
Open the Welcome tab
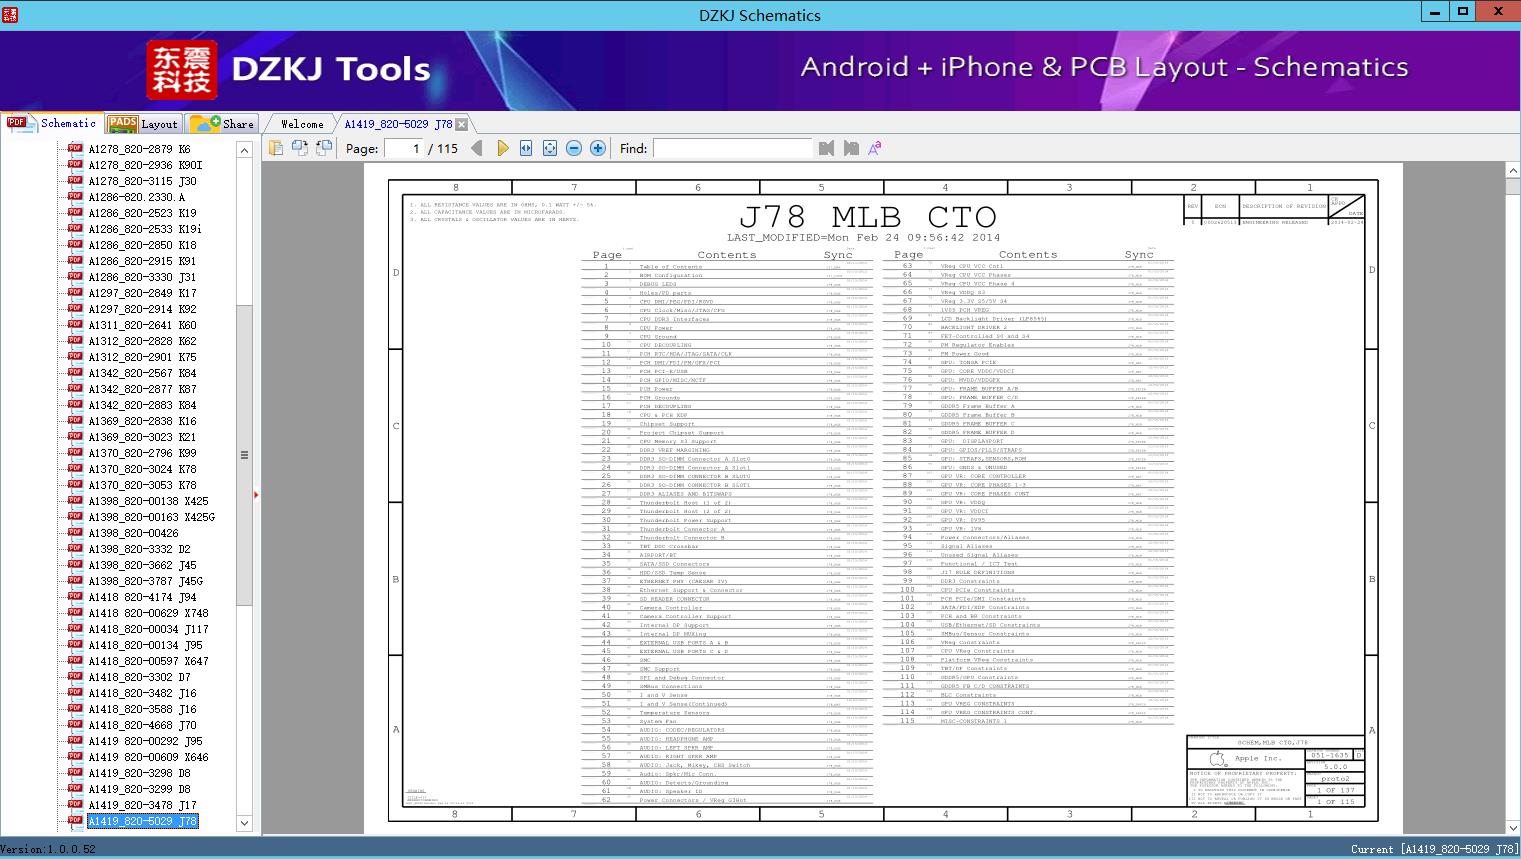pos(302,124)
